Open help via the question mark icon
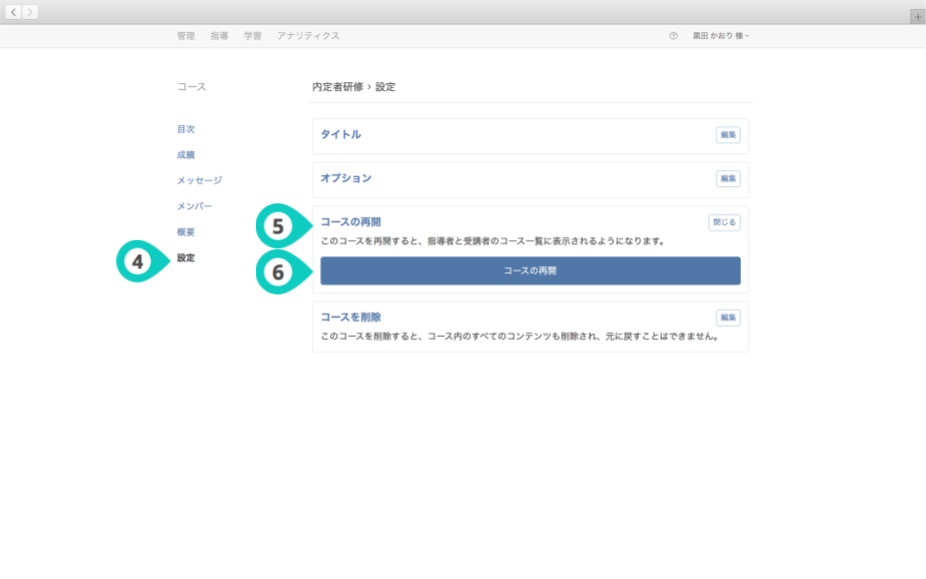This screenshot has width=926, height=579. tap(673, 36)
